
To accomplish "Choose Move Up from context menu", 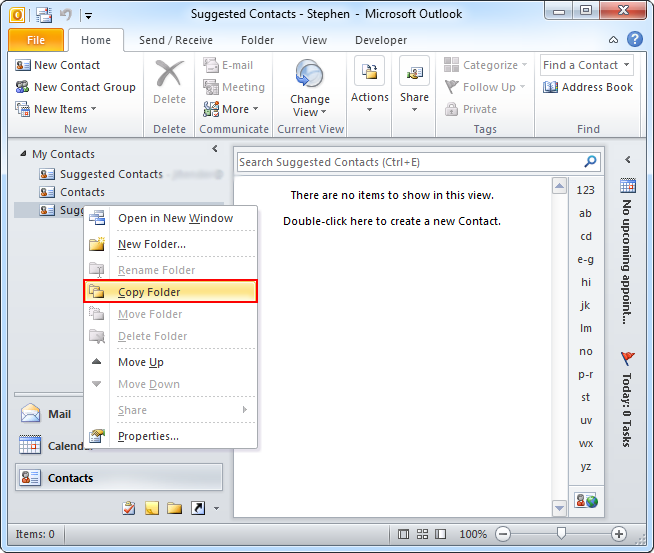I will pyautogui.click(x=170, y=362).
